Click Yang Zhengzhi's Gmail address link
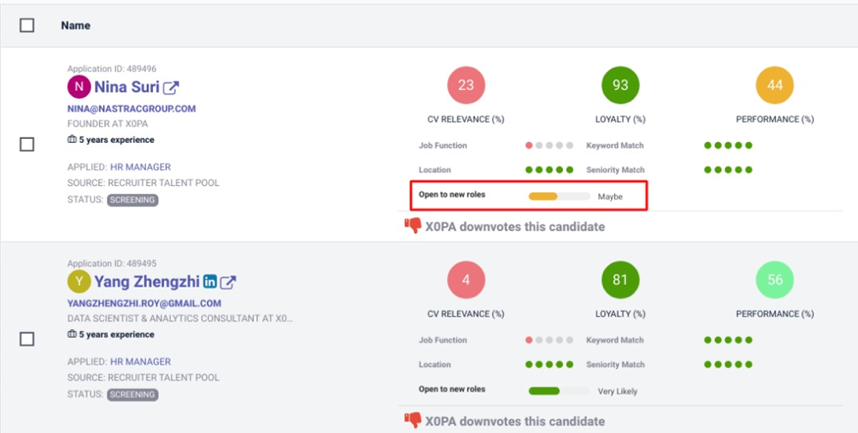 coord(144,303)
